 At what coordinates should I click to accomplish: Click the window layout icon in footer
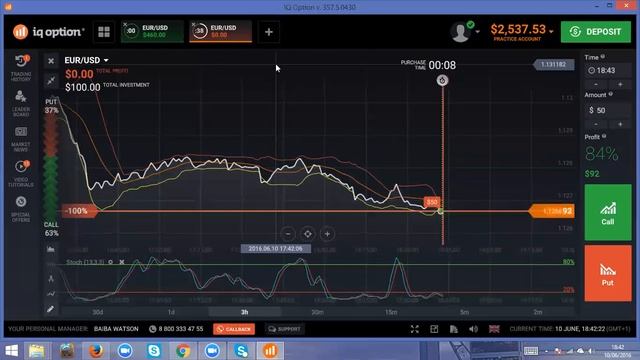pyautogui.click(x=434, y=329)
